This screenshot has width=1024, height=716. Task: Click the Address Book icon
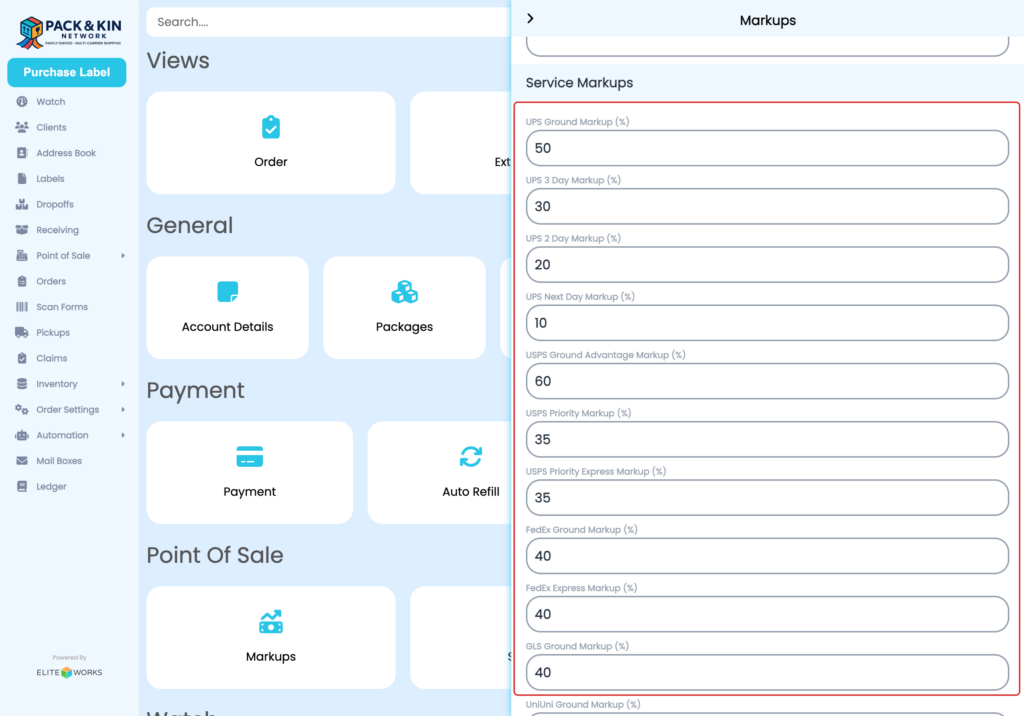pyautogui.click(x=22, y=152)
